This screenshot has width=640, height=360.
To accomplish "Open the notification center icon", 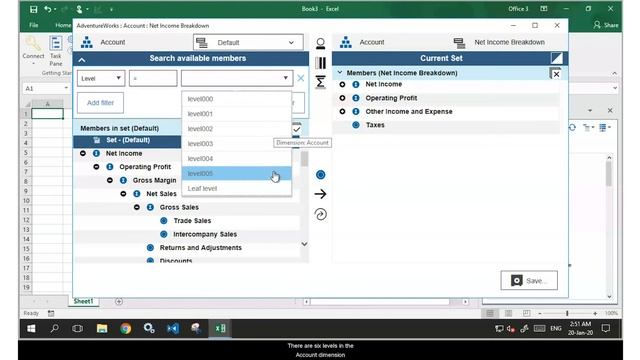I will [x=606, y=329].
